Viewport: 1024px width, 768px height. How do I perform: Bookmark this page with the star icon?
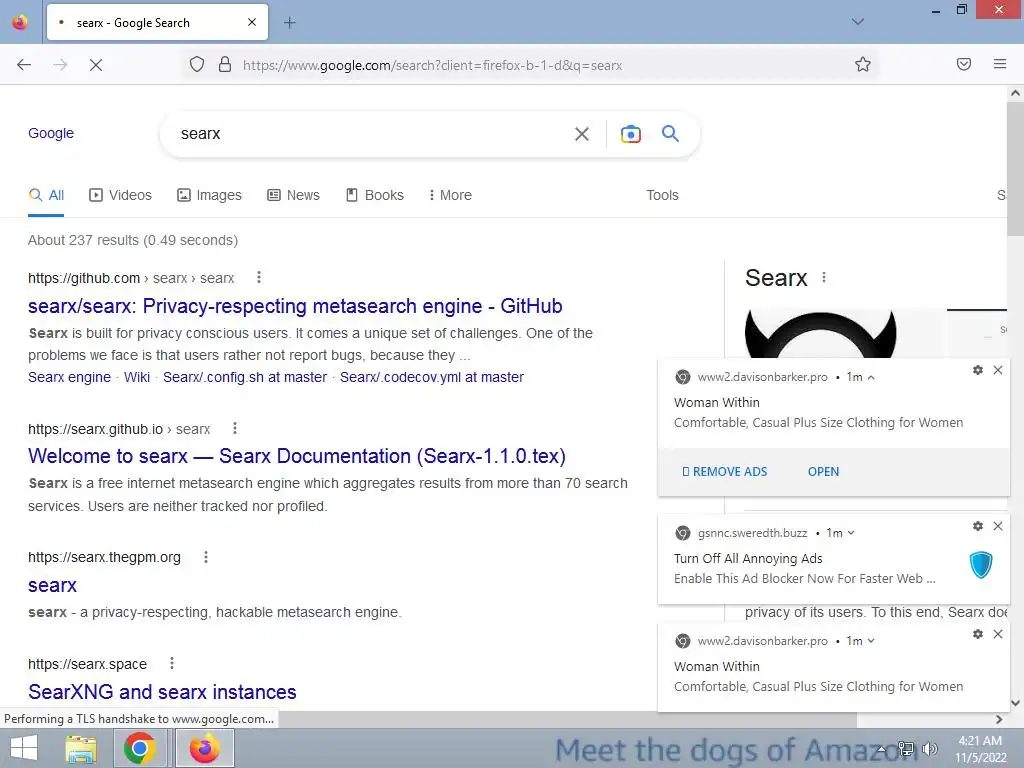(x=863, y=64)
